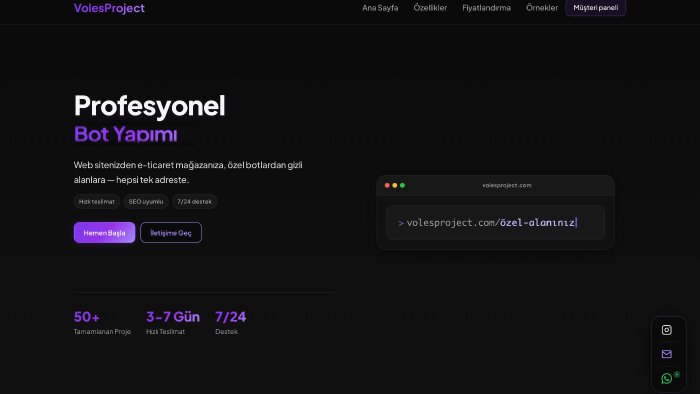
Task: Click the Profesyonel heading
Action: click(x=150, y=106)
